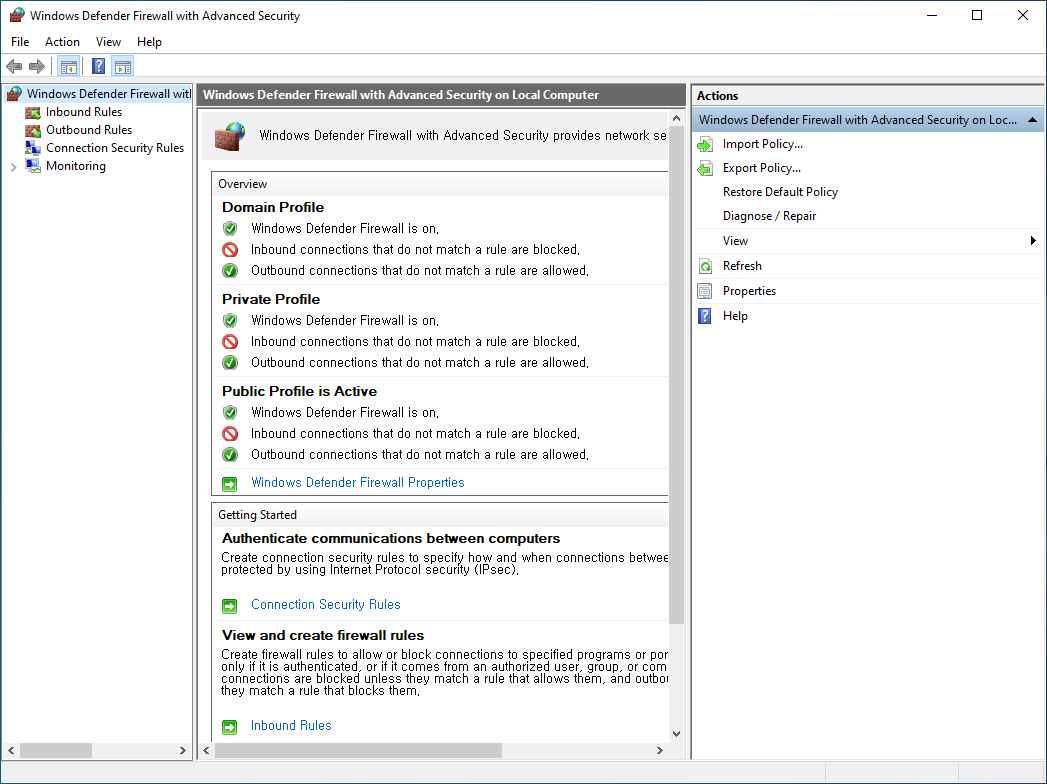The image size is (1047, 784).
Task: Click the Properties icon in Actions pane
Action: (x=705, y=291)
